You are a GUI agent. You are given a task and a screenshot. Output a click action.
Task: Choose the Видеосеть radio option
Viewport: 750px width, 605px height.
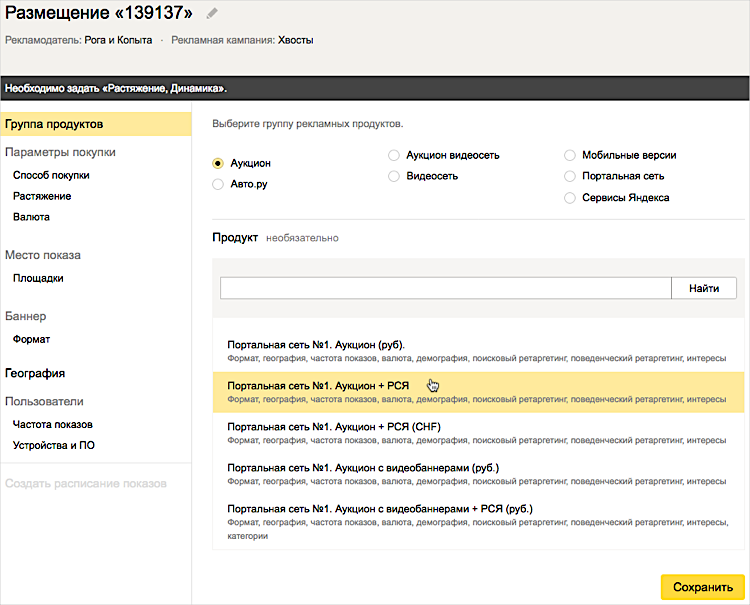click(394, 176)
